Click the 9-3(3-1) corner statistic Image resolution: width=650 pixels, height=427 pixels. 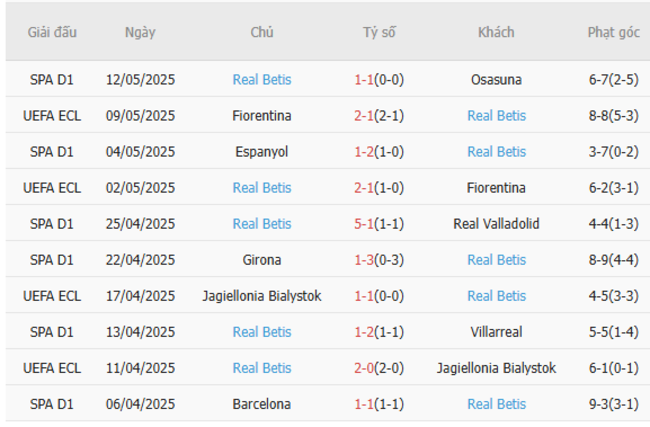[613, 404]
